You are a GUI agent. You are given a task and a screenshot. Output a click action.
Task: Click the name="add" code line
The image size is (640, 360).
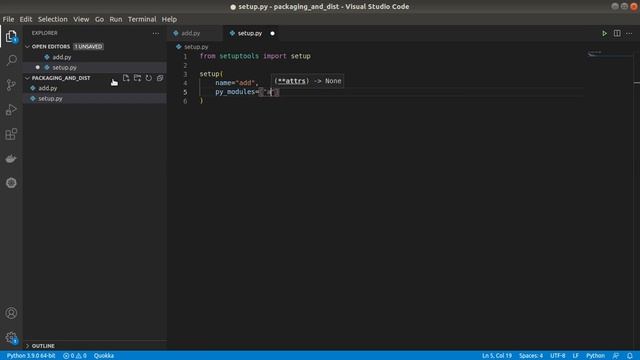237,83
